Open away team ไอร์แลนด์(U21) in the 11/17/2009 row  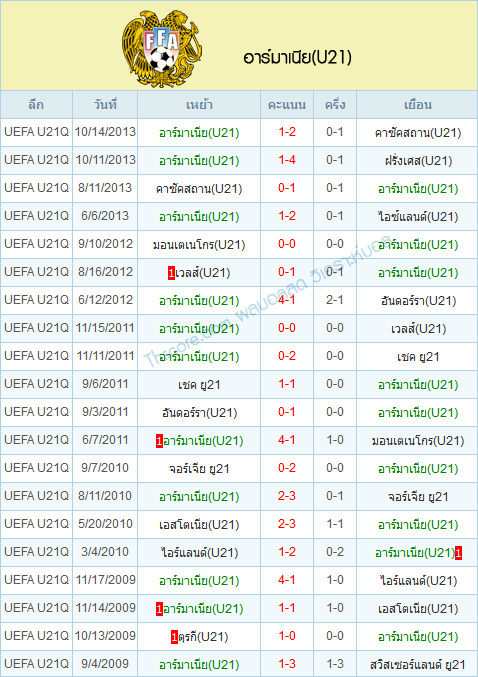418,581
